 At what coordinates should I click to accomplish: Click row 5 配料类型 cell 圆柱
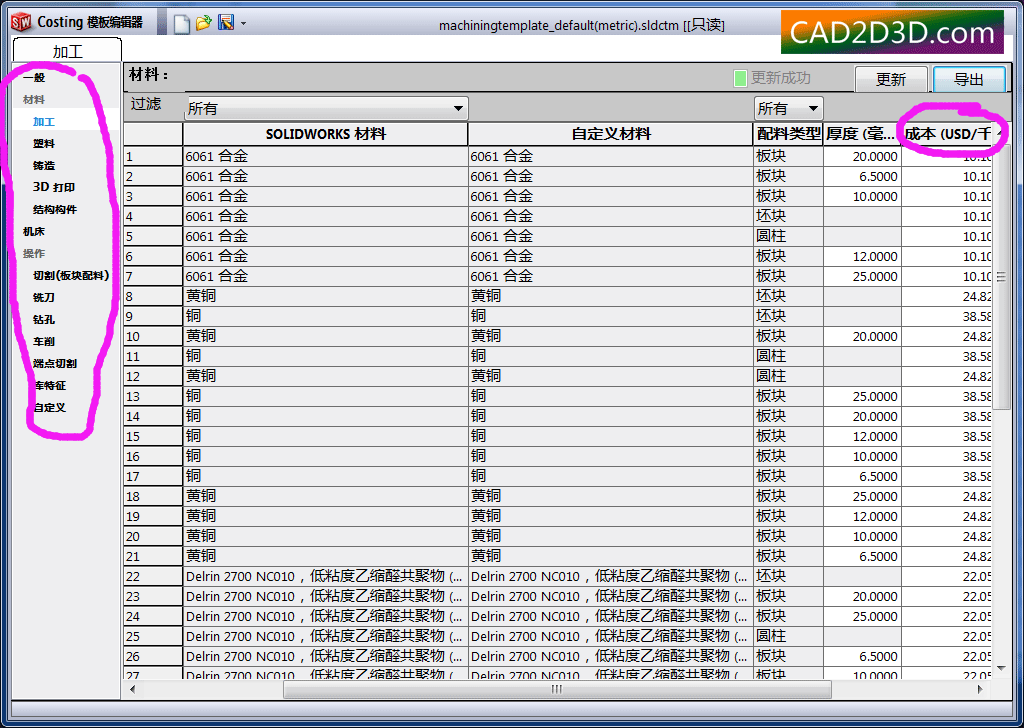(788, 236)
